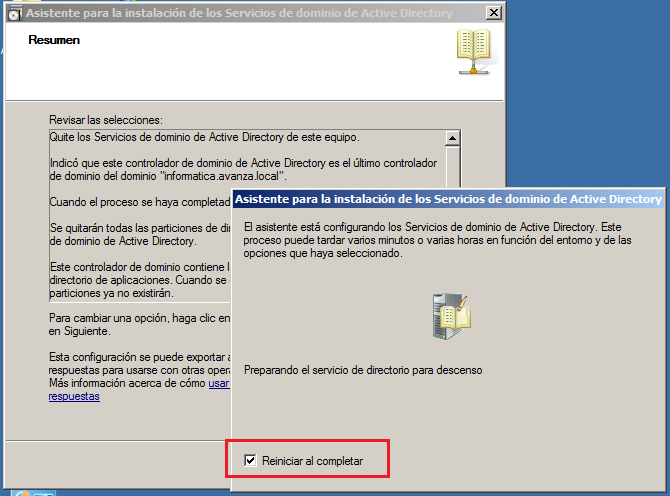Follow the 'respuestas' link text
Screen dimensions: 670x496
pos(74,395)
